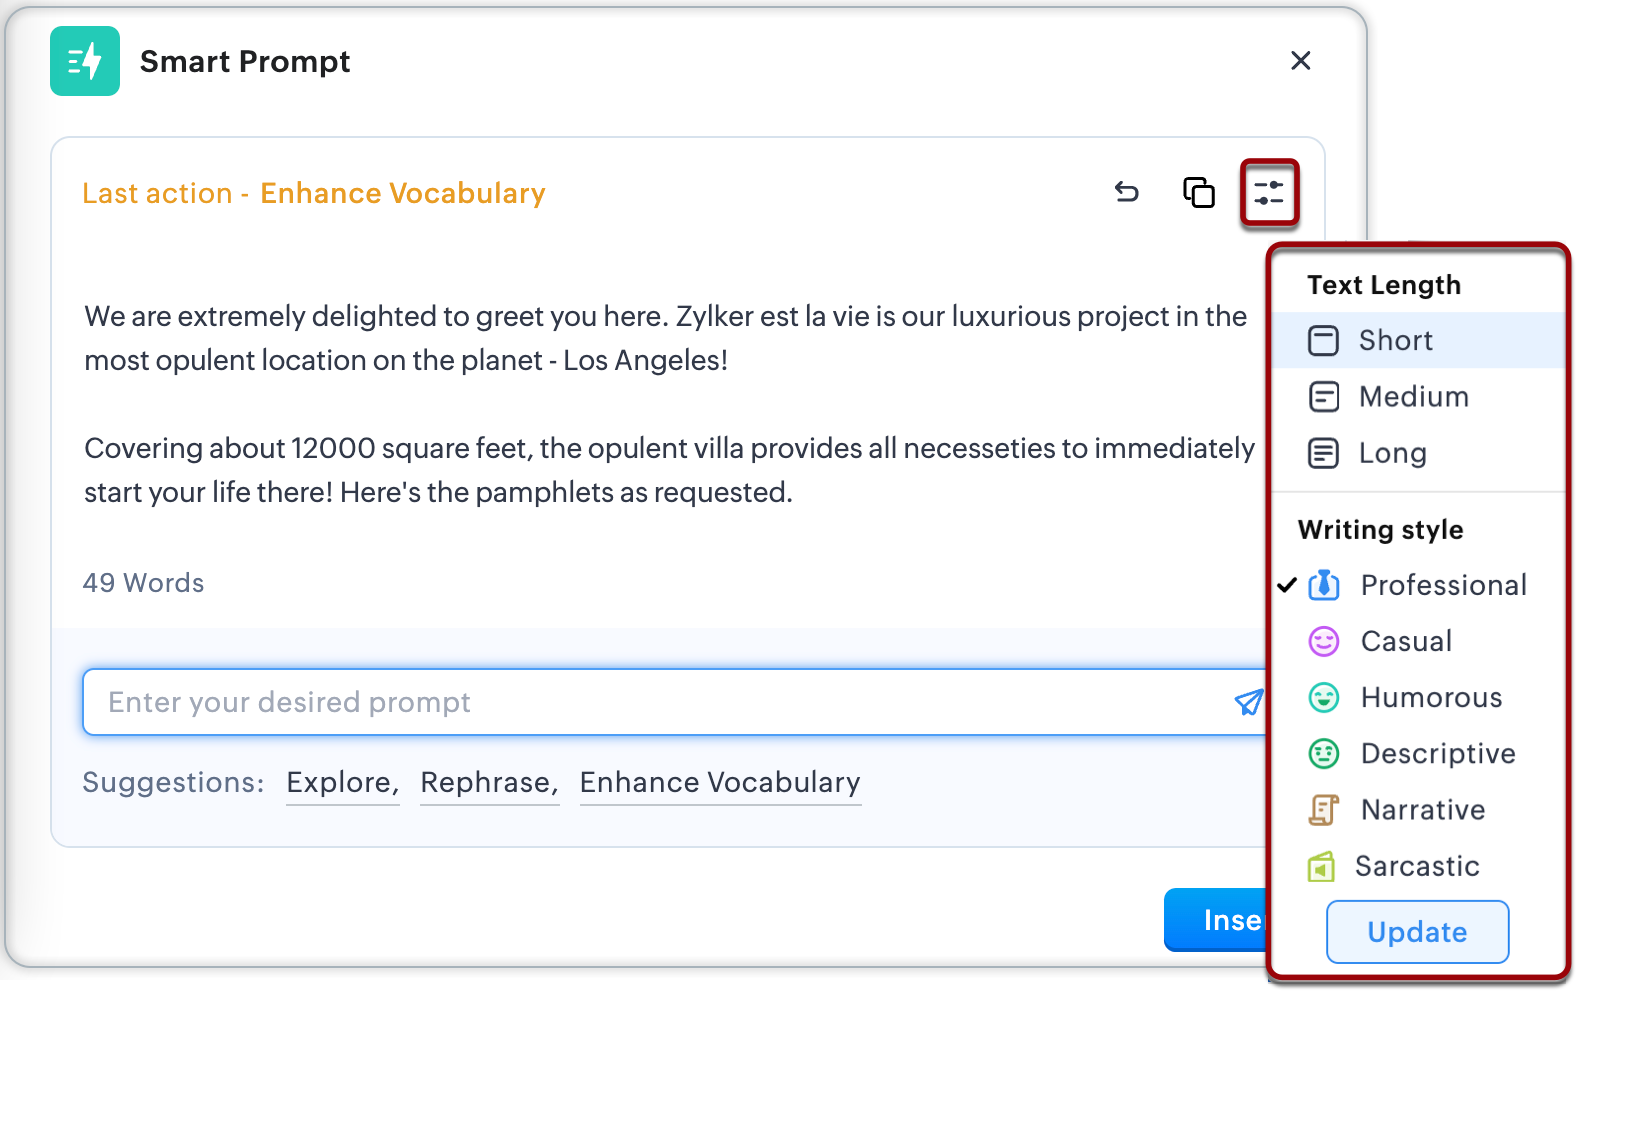
Task: Apply the Explore suggestion
Action: (343, 782)
